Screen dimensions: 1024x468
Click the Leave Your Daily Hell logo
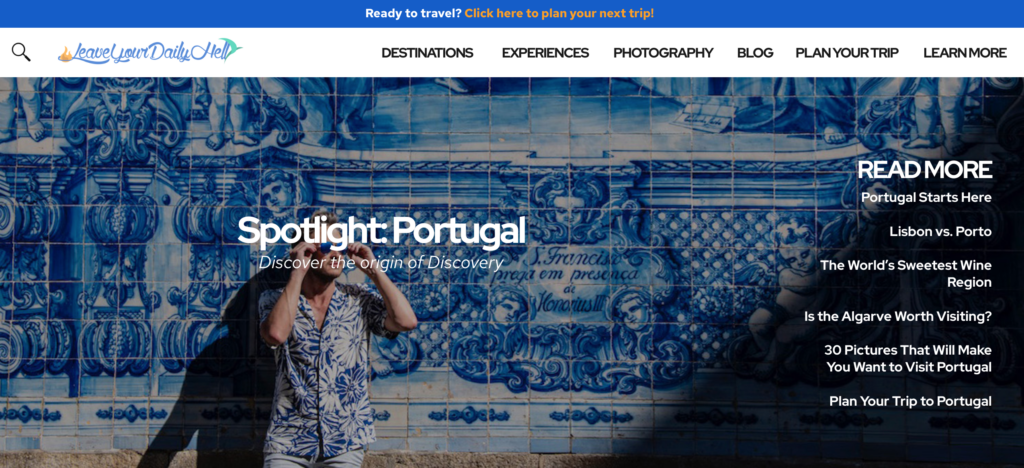(x=150, y=52)
